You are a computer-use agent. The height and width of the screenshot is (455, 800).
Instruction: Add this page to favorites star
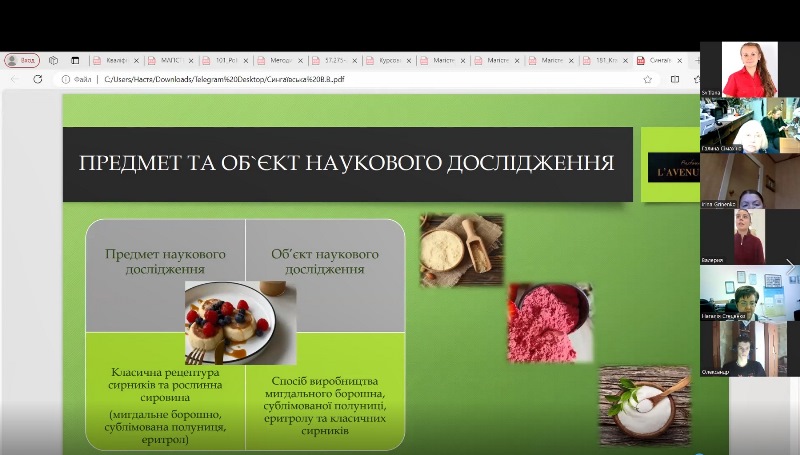coord(648,80)
